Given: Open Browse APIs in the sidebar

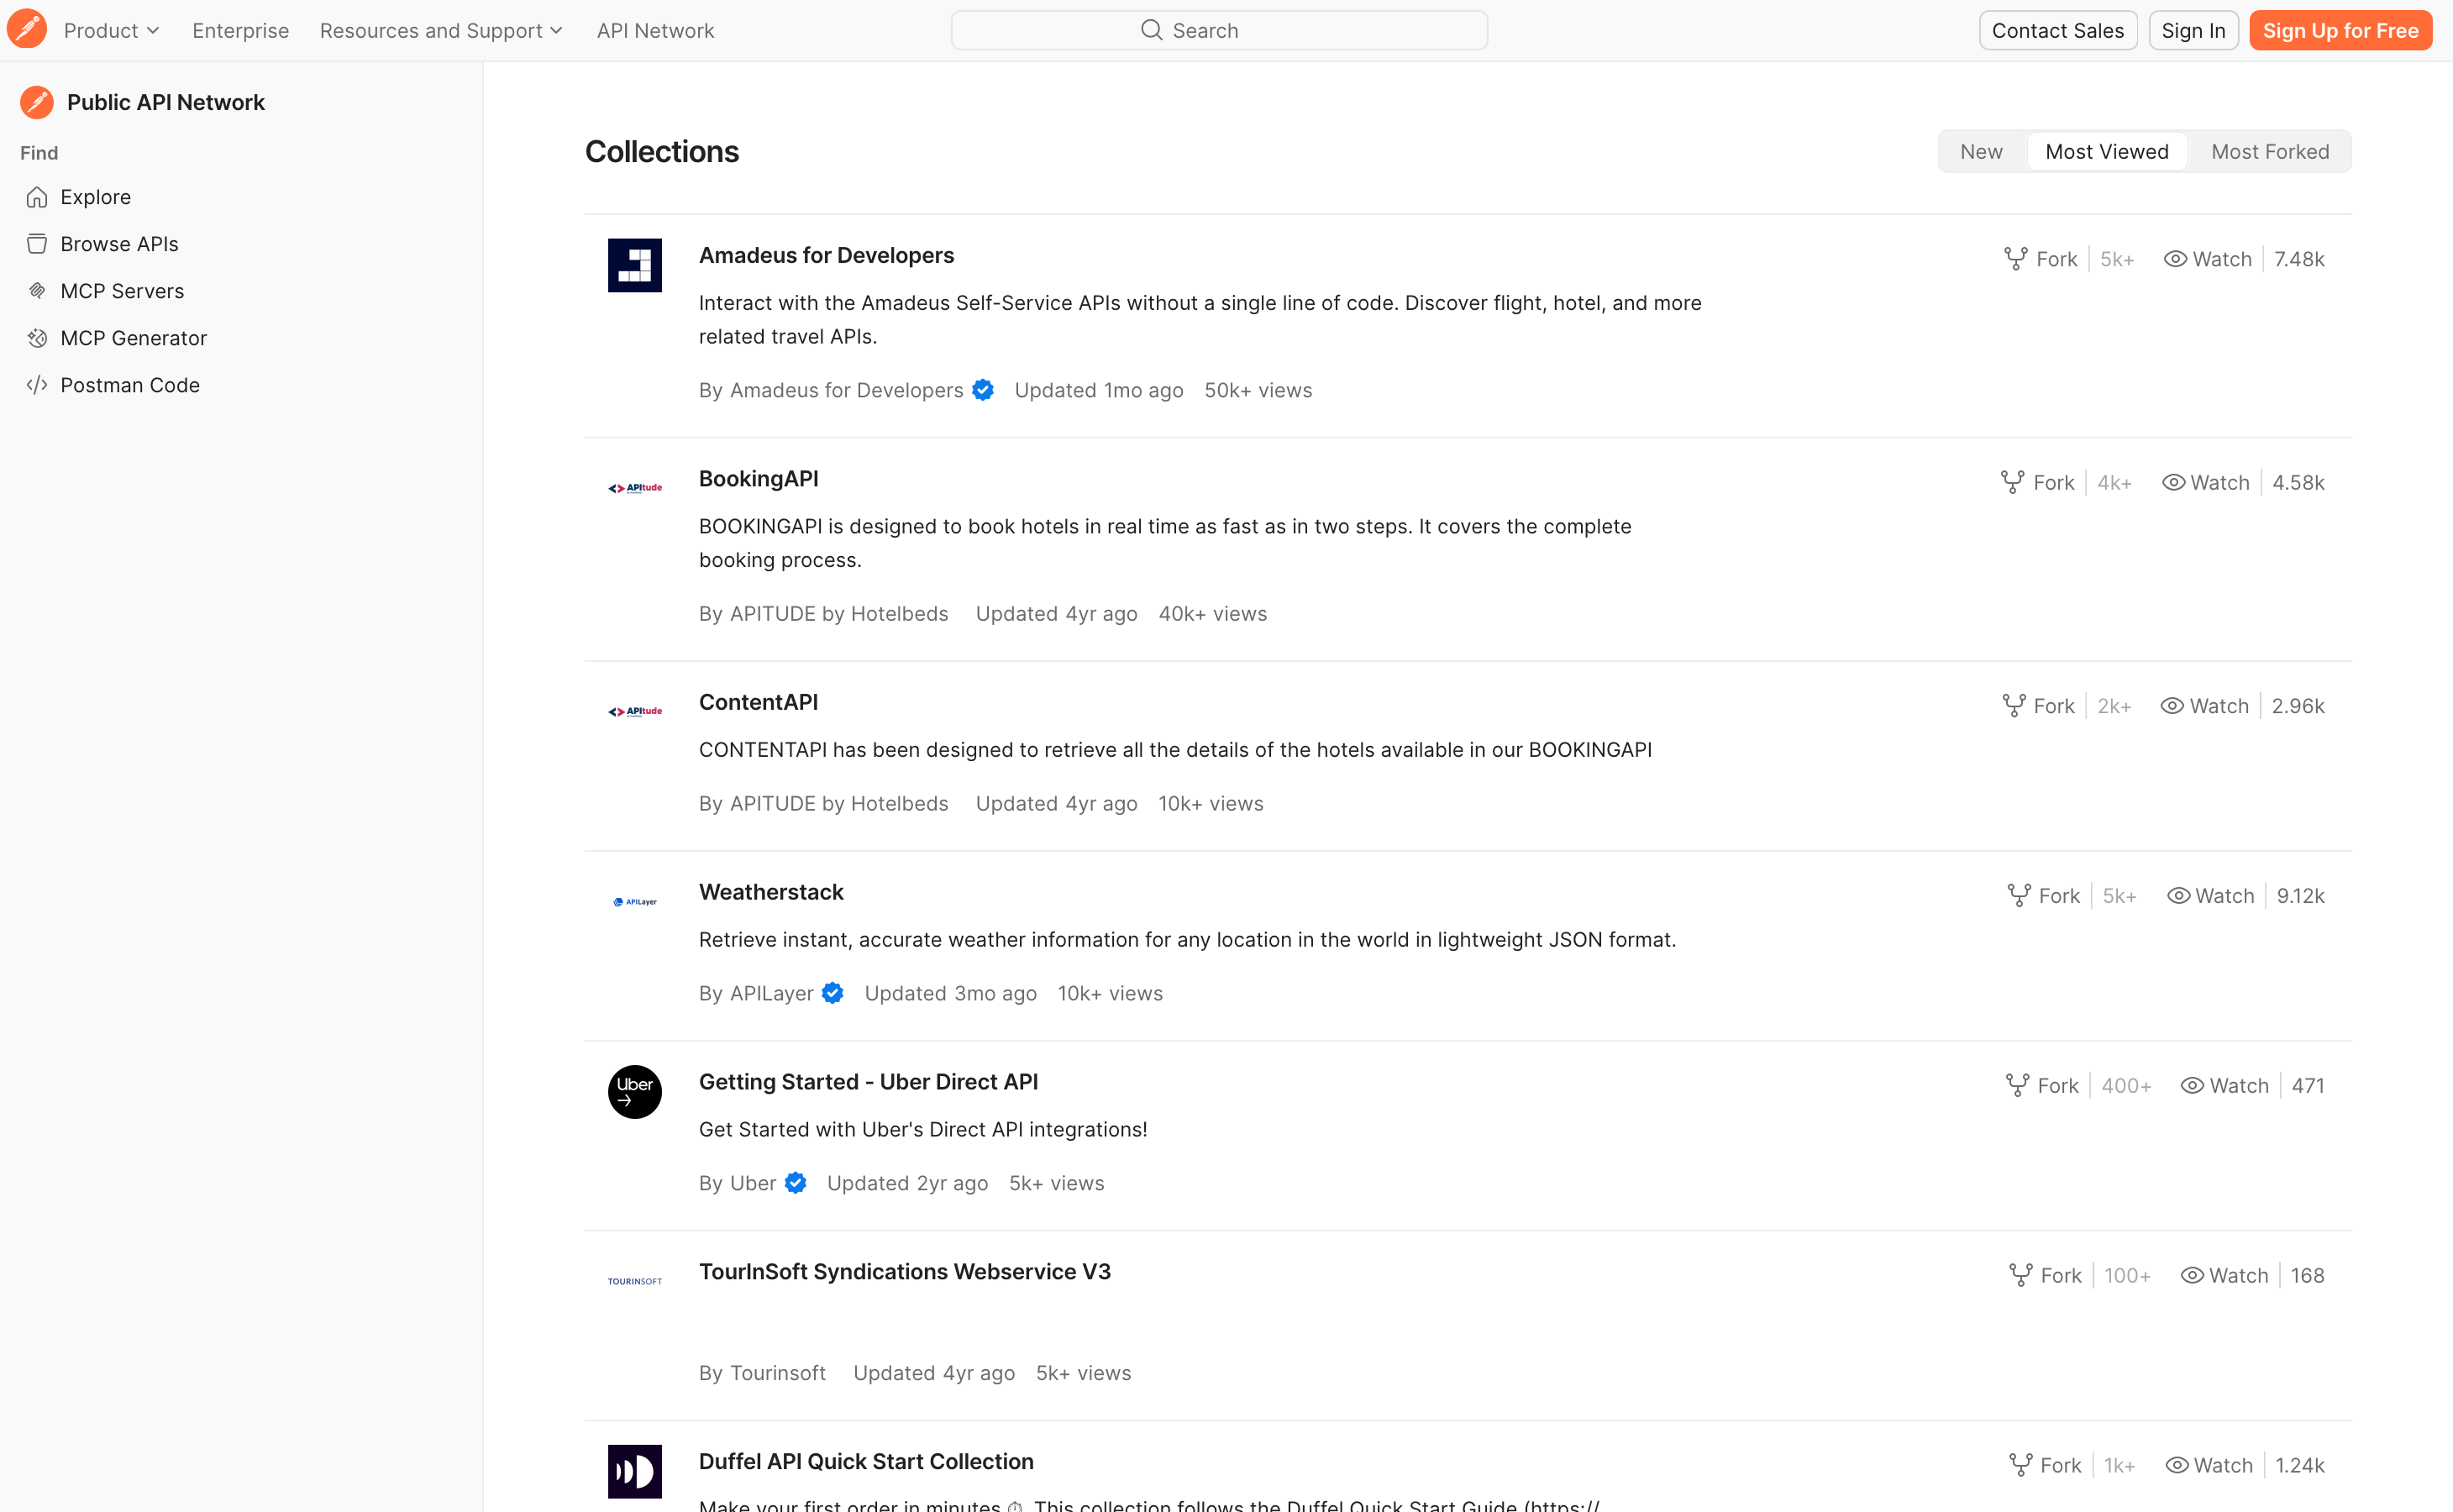Looking at the screenshot, I should coord(119,244).
